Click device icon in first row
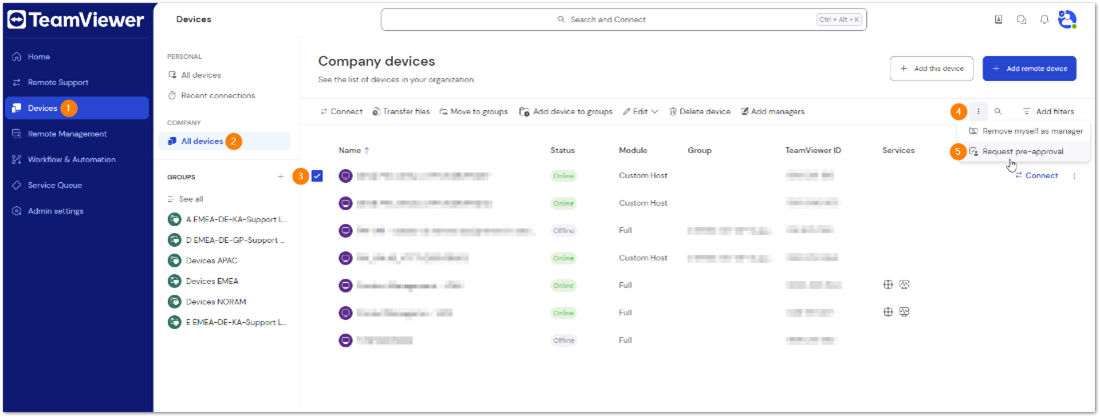This screenshot has width=1100, height=417. pyautogui.click(x=345, y=176)
